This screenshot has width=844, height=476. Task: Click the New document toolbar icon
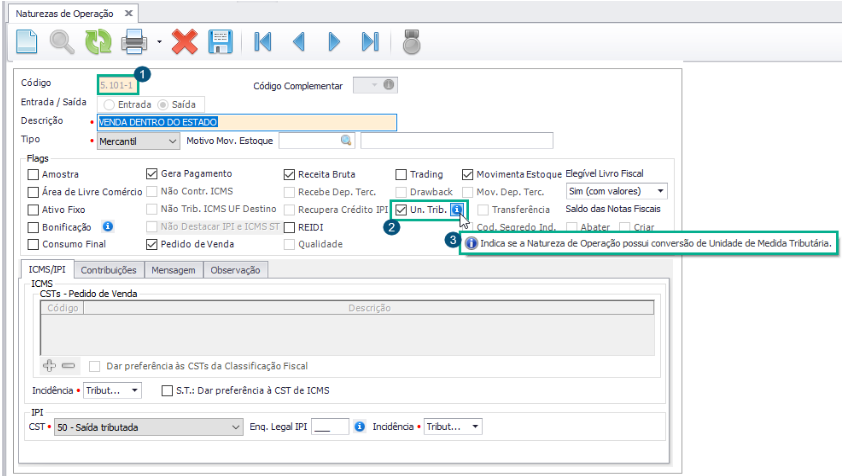click(x=27, y=42)
